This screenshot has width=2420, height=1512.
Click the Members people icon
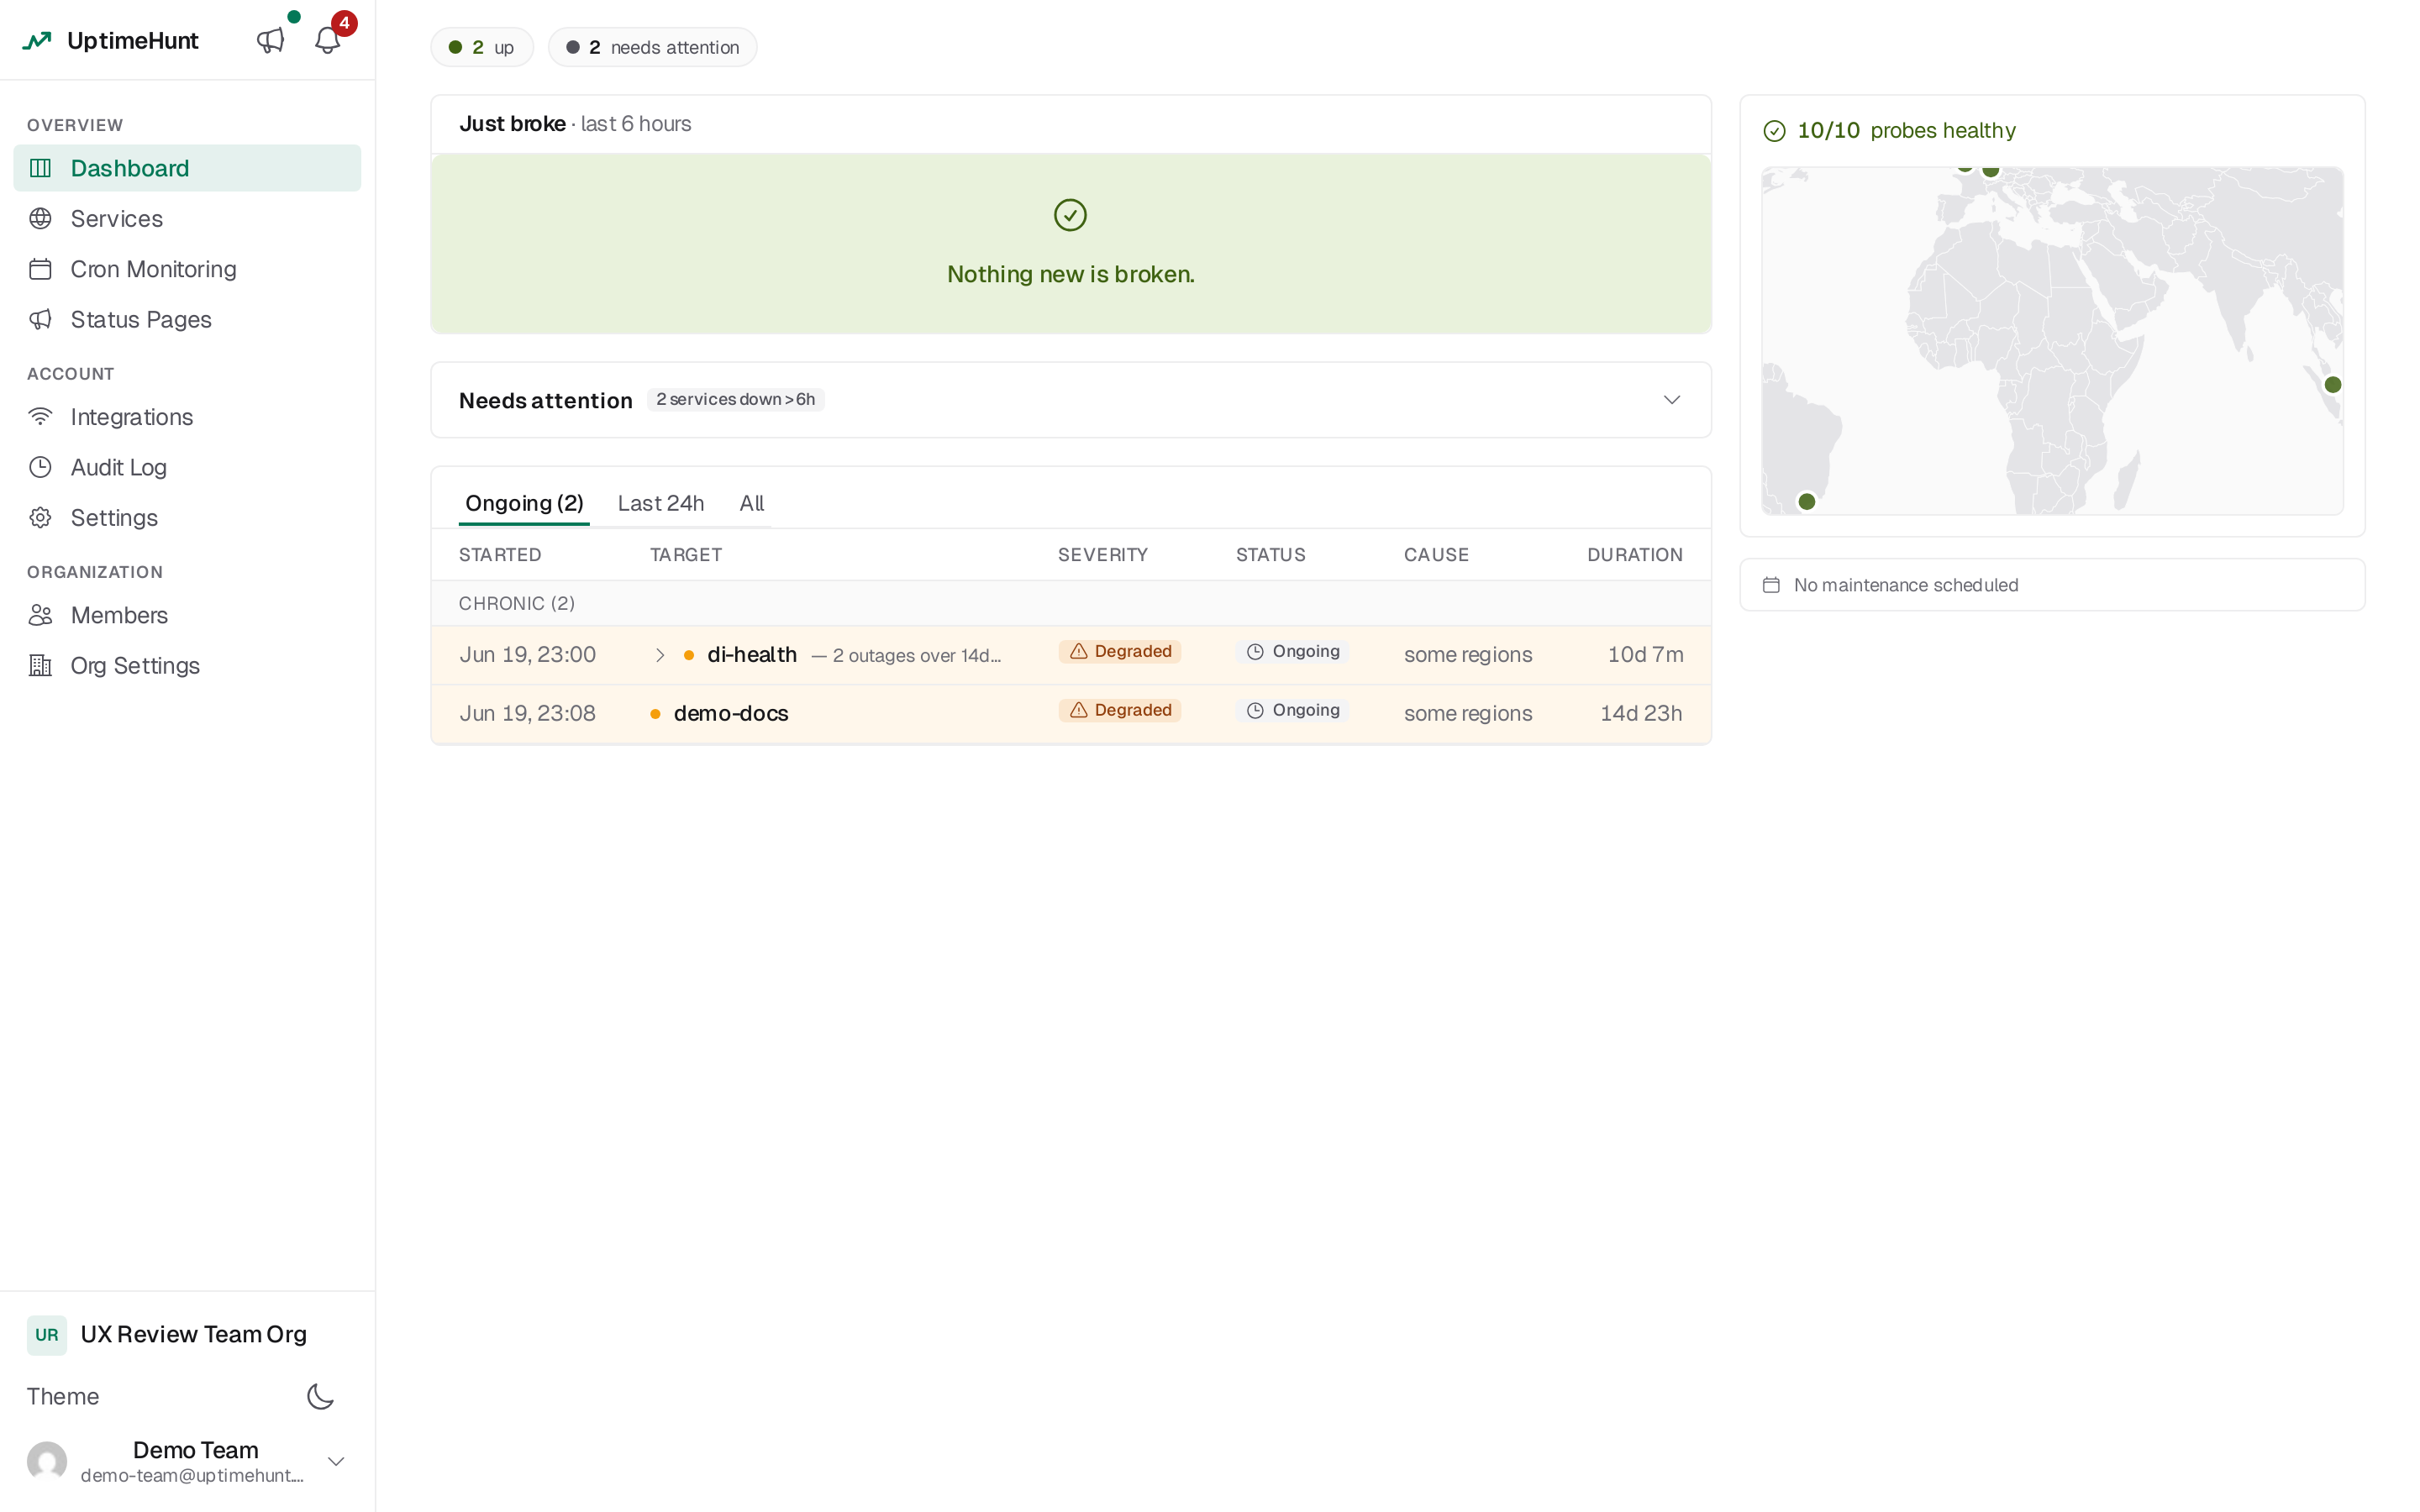[40, 615]
